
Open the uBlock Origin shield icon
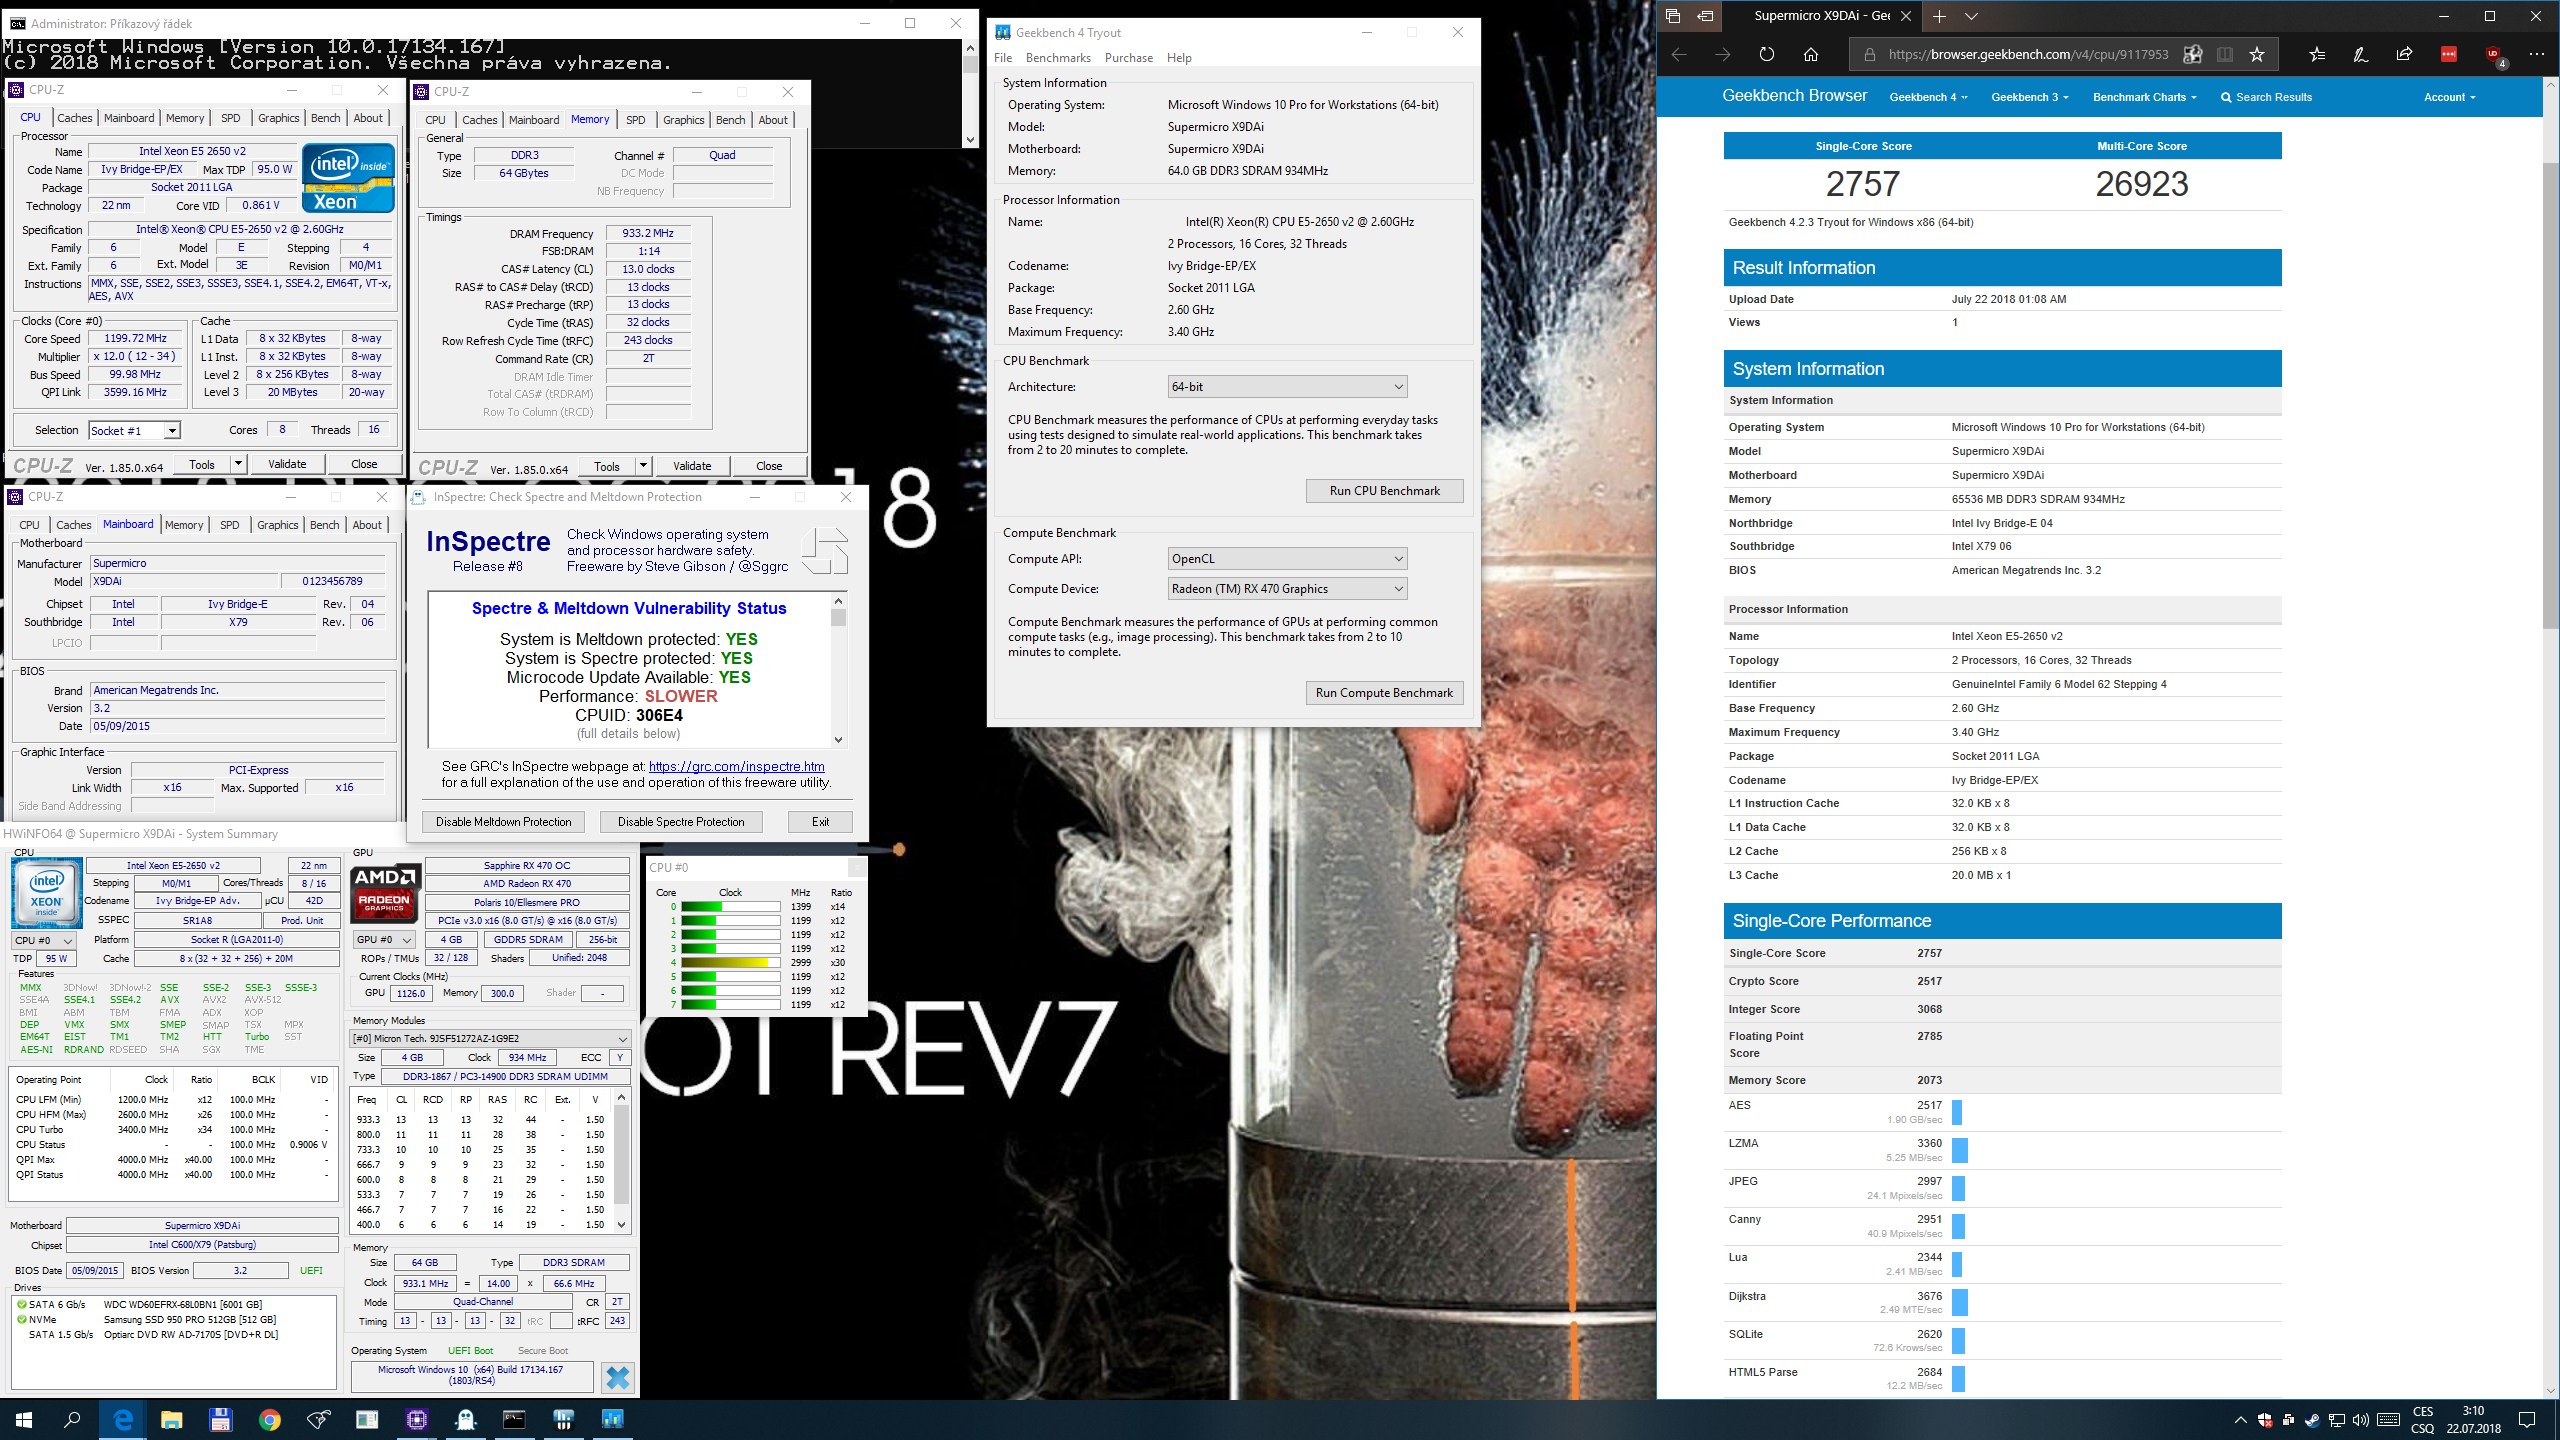(2494, 55)
